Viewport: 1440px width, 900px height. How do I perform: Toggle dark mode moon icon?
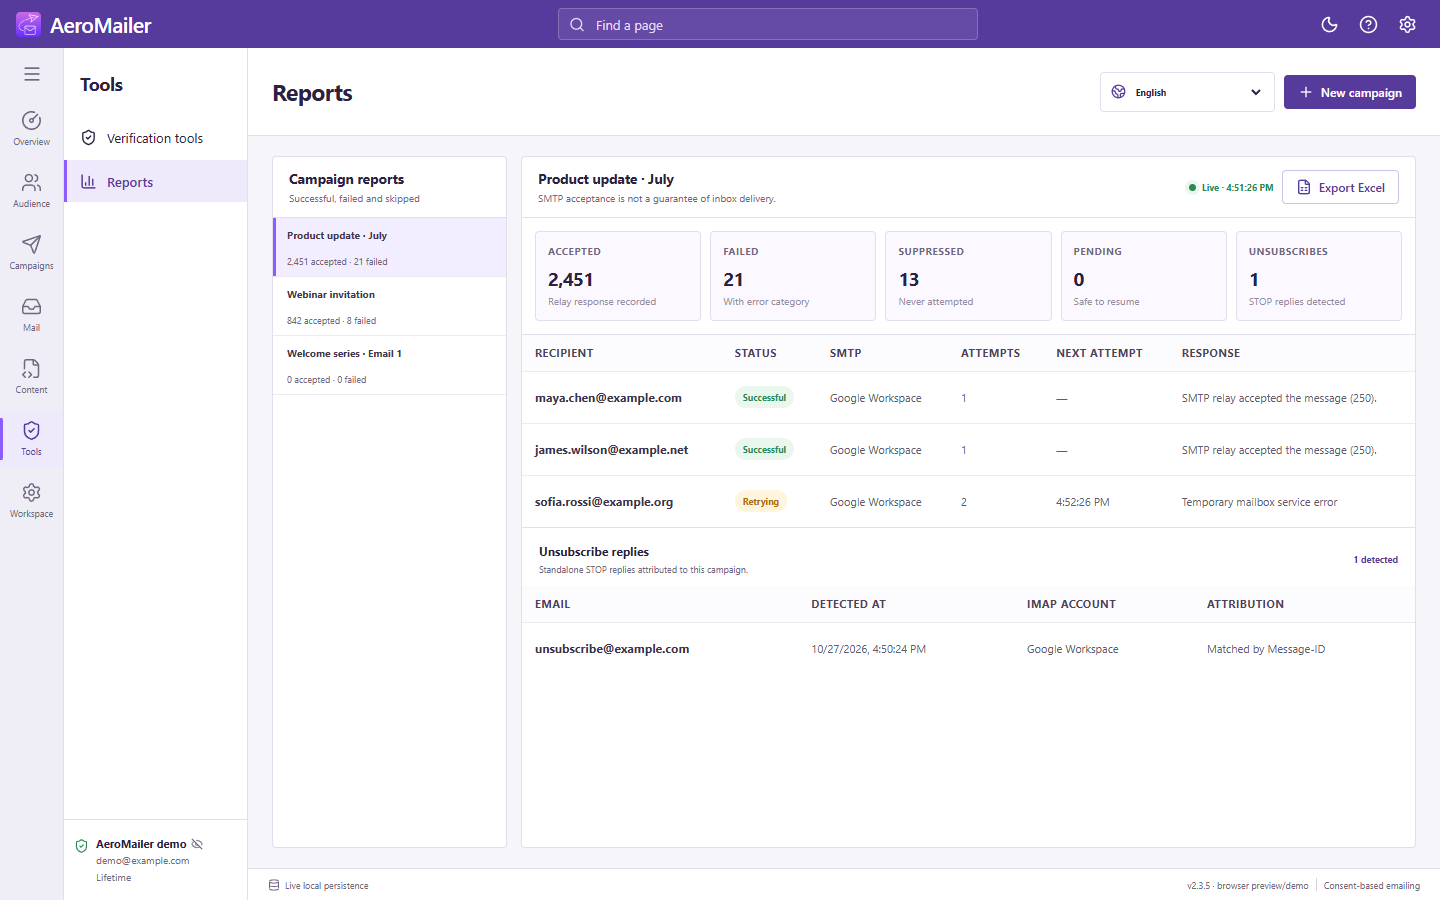point(1329,25)
